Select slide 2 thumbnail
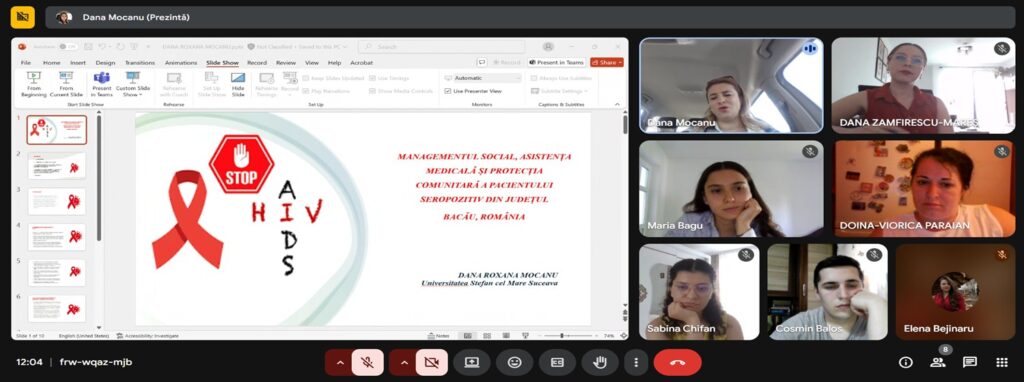Image resolution: width=1024 pixels, height=382 pixels. click(x=57, y=166)
